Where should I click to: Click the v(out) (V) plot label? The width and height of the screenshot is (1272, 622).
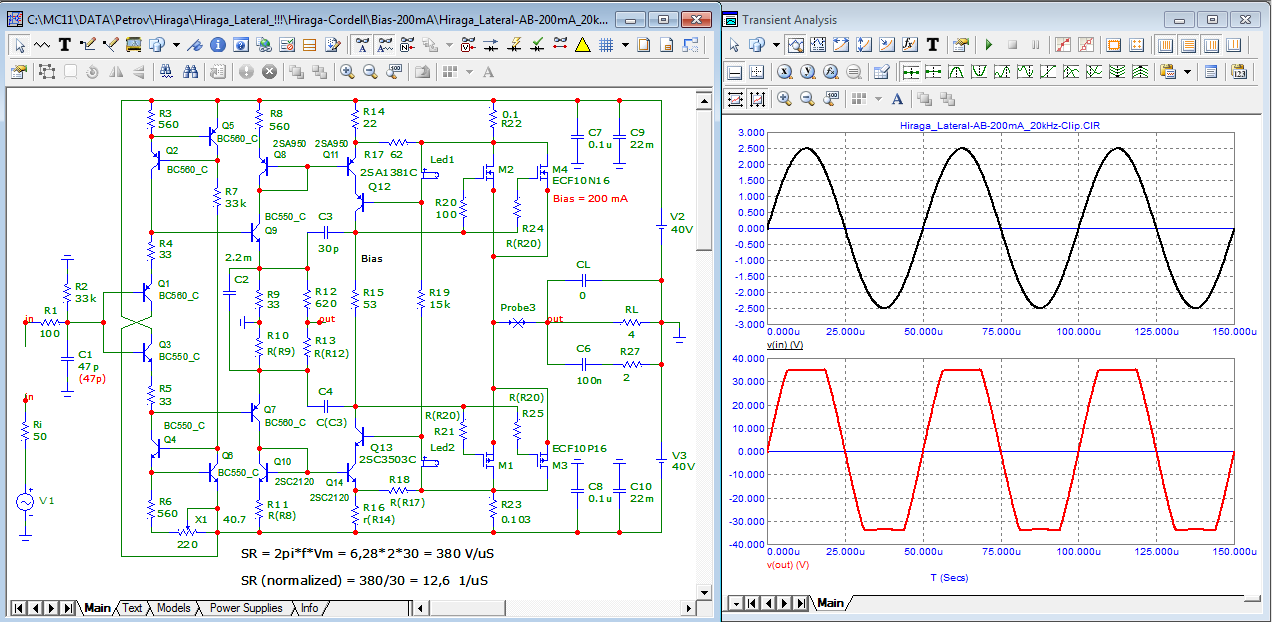click(x=790, y=564)
